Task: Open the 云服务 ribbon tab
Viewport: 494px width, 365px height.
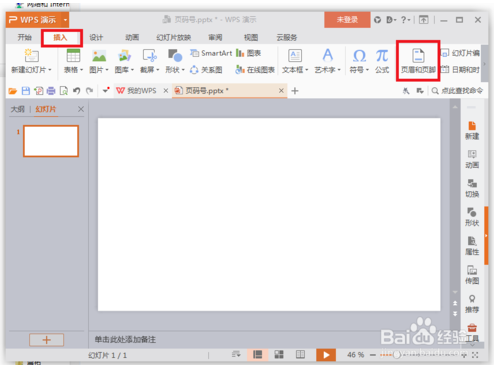Action: 287,37
